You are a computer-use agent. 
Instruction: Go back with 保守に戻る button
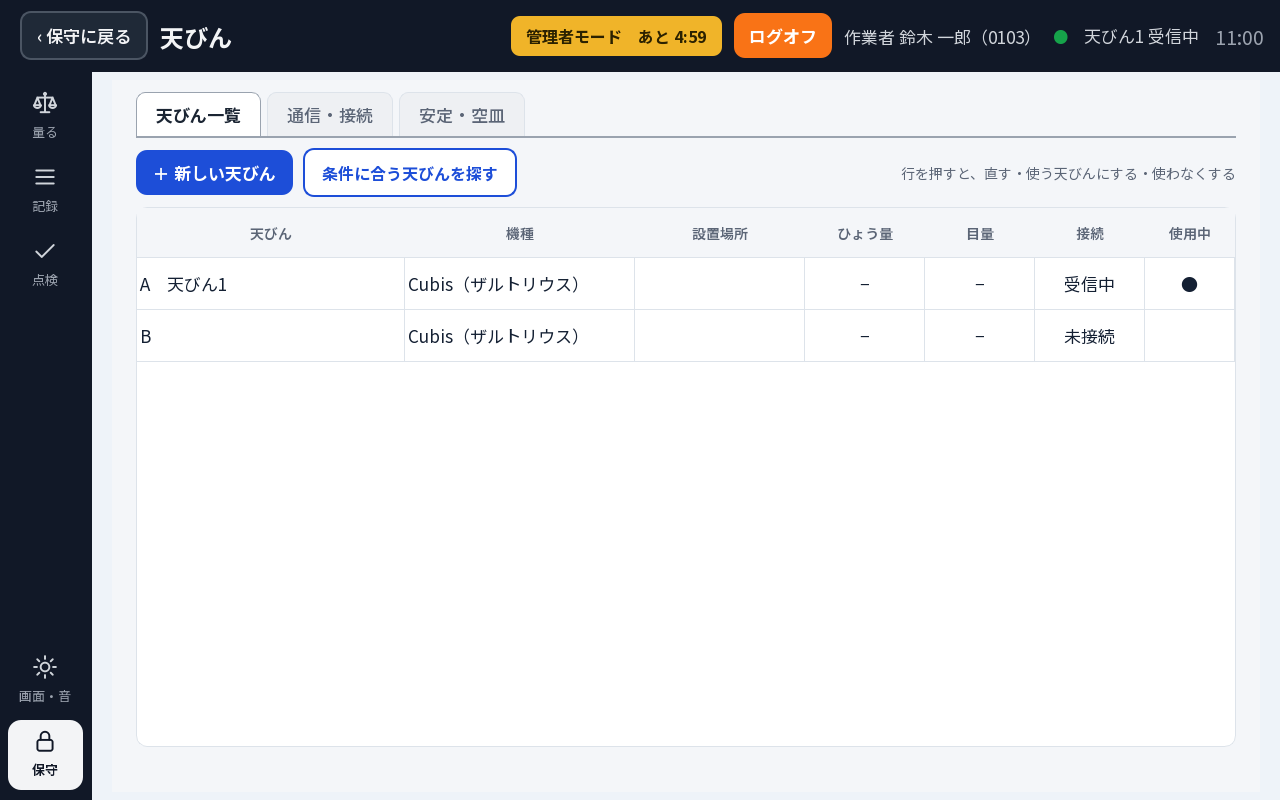pos(84,36)
